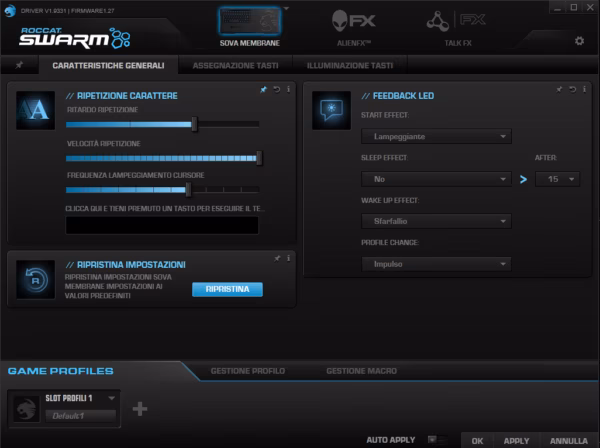Open the Game Profiles tab
Viewport: 600px width, 448px height.
[x=60, y=371]
